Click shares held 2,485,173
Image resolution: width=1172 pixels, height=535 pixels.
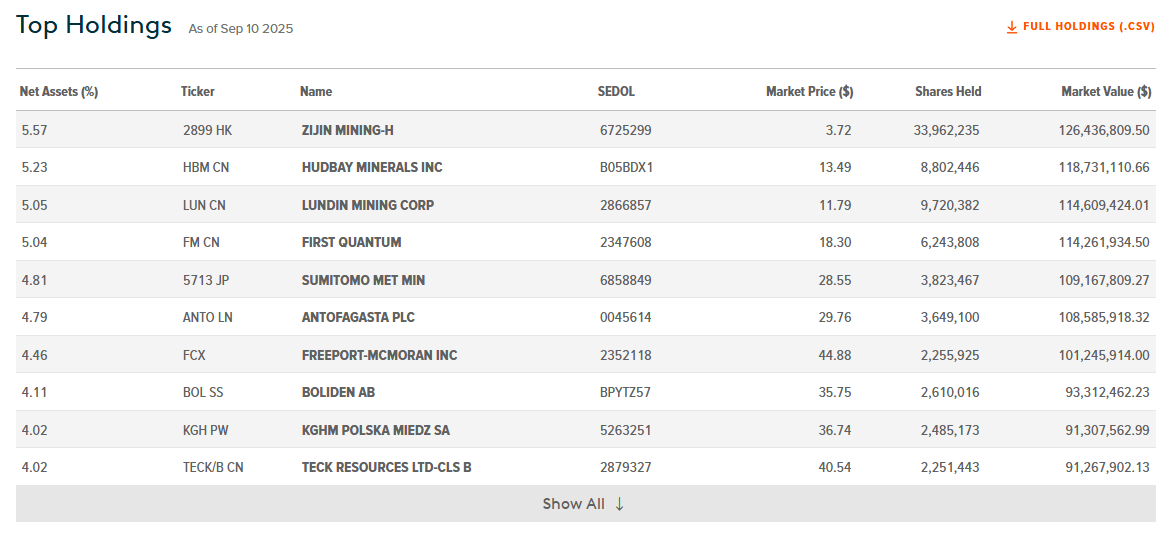(950, 430)
